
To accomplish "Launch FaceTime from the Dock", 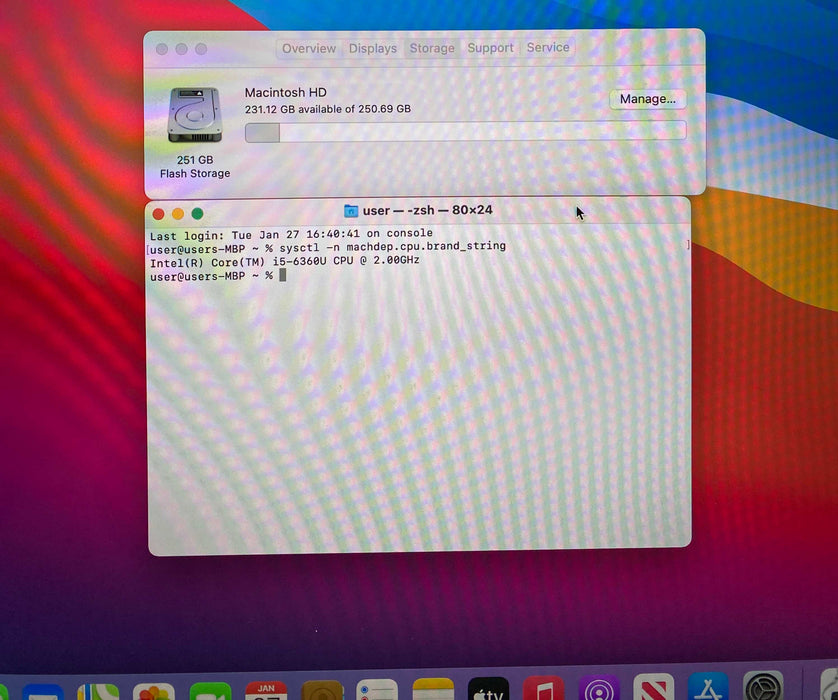I will (x=211, y=691).
